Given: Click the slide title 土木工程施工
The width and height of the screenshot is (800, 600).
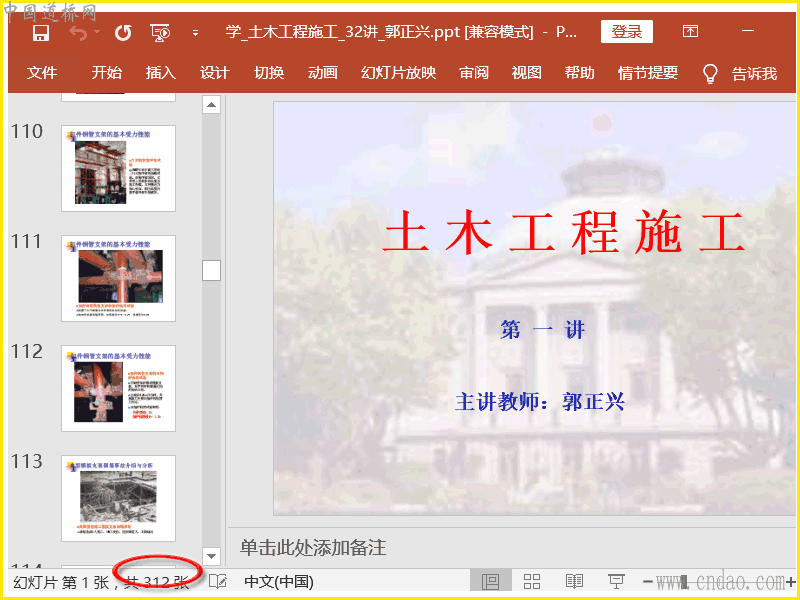Looking at the screenshot, I should click(564, 233).
